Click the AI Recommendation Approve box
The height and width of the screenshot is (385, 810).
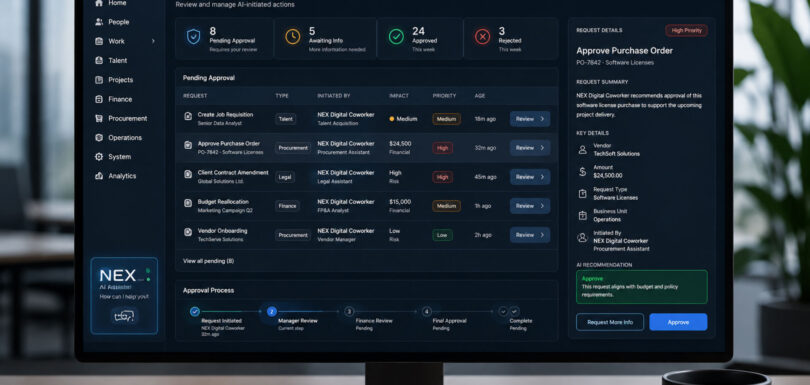[642, 287]
